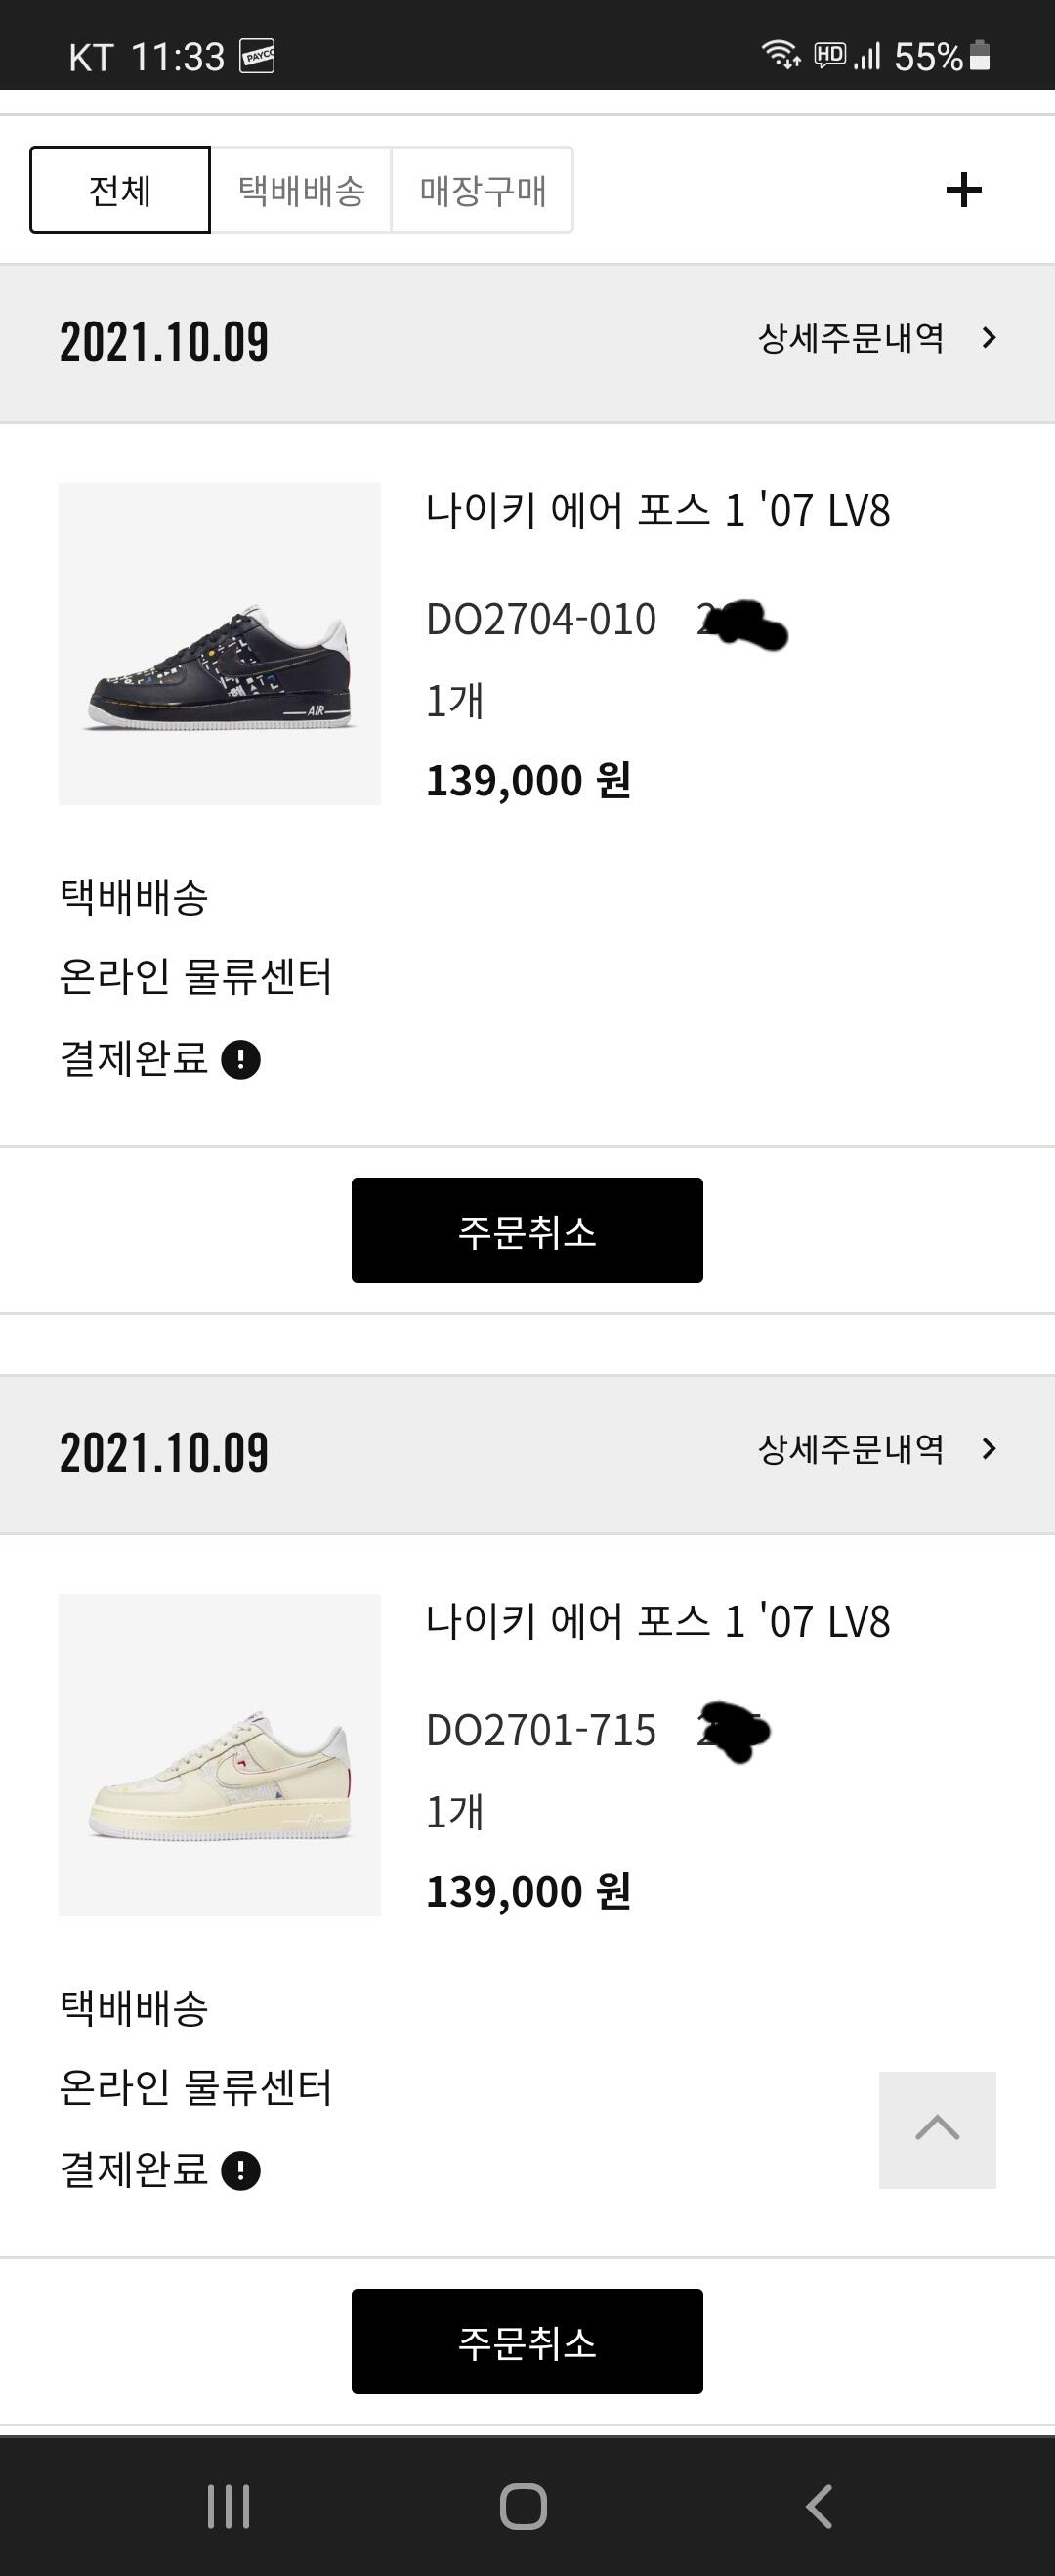Open the black Air Force 1 shoe thumbnail

click(x=220, y=644)
